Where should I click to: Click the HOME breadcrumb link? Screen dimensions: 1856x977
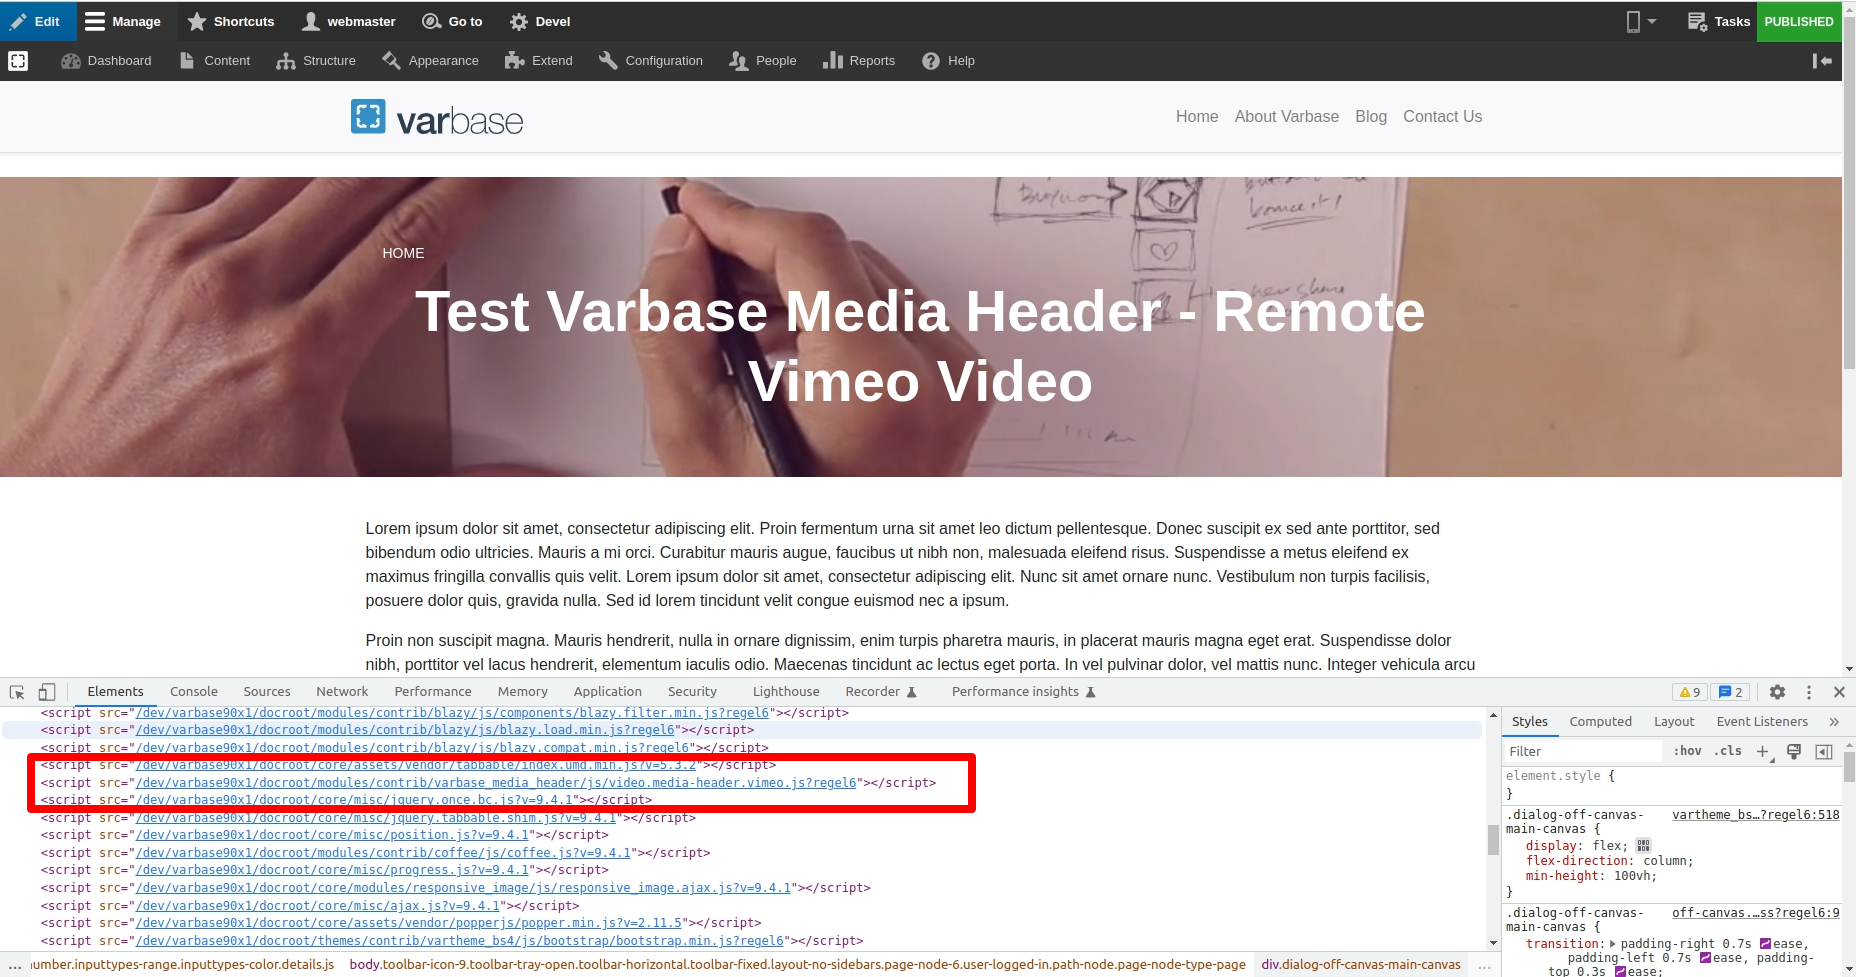pos(403,253)
